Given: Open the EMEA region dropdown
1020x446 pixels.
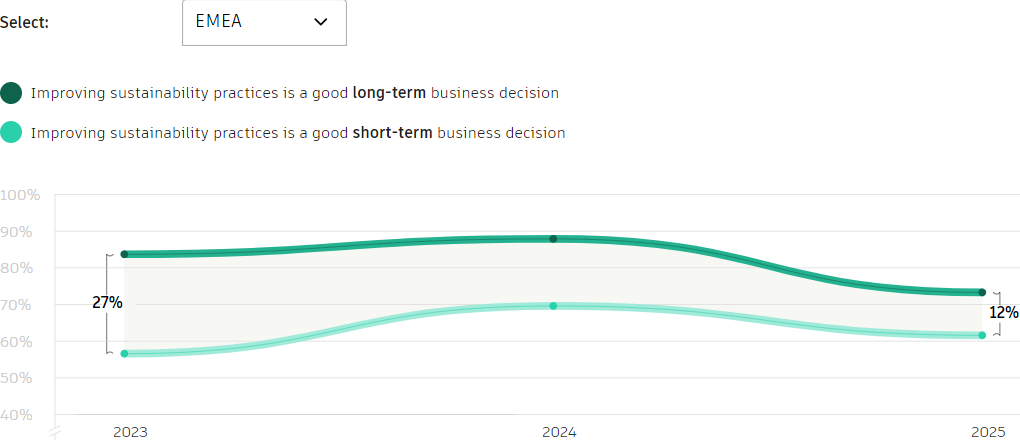Looking at the screenshot, I should [x=264, y=22].
